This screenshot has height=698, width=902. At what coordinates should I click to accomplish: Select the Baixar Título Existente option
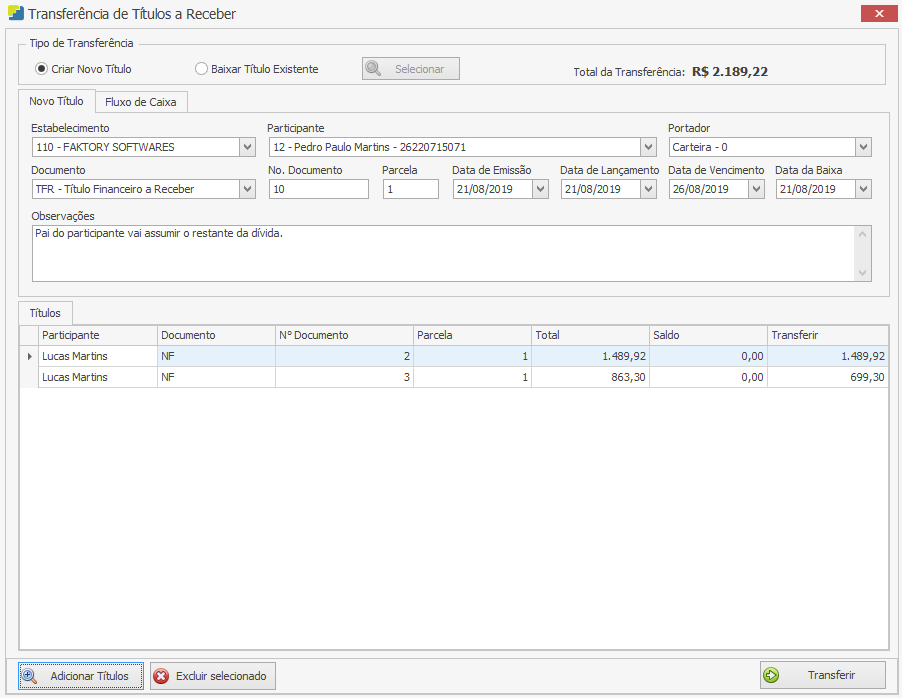click(201, 69)
